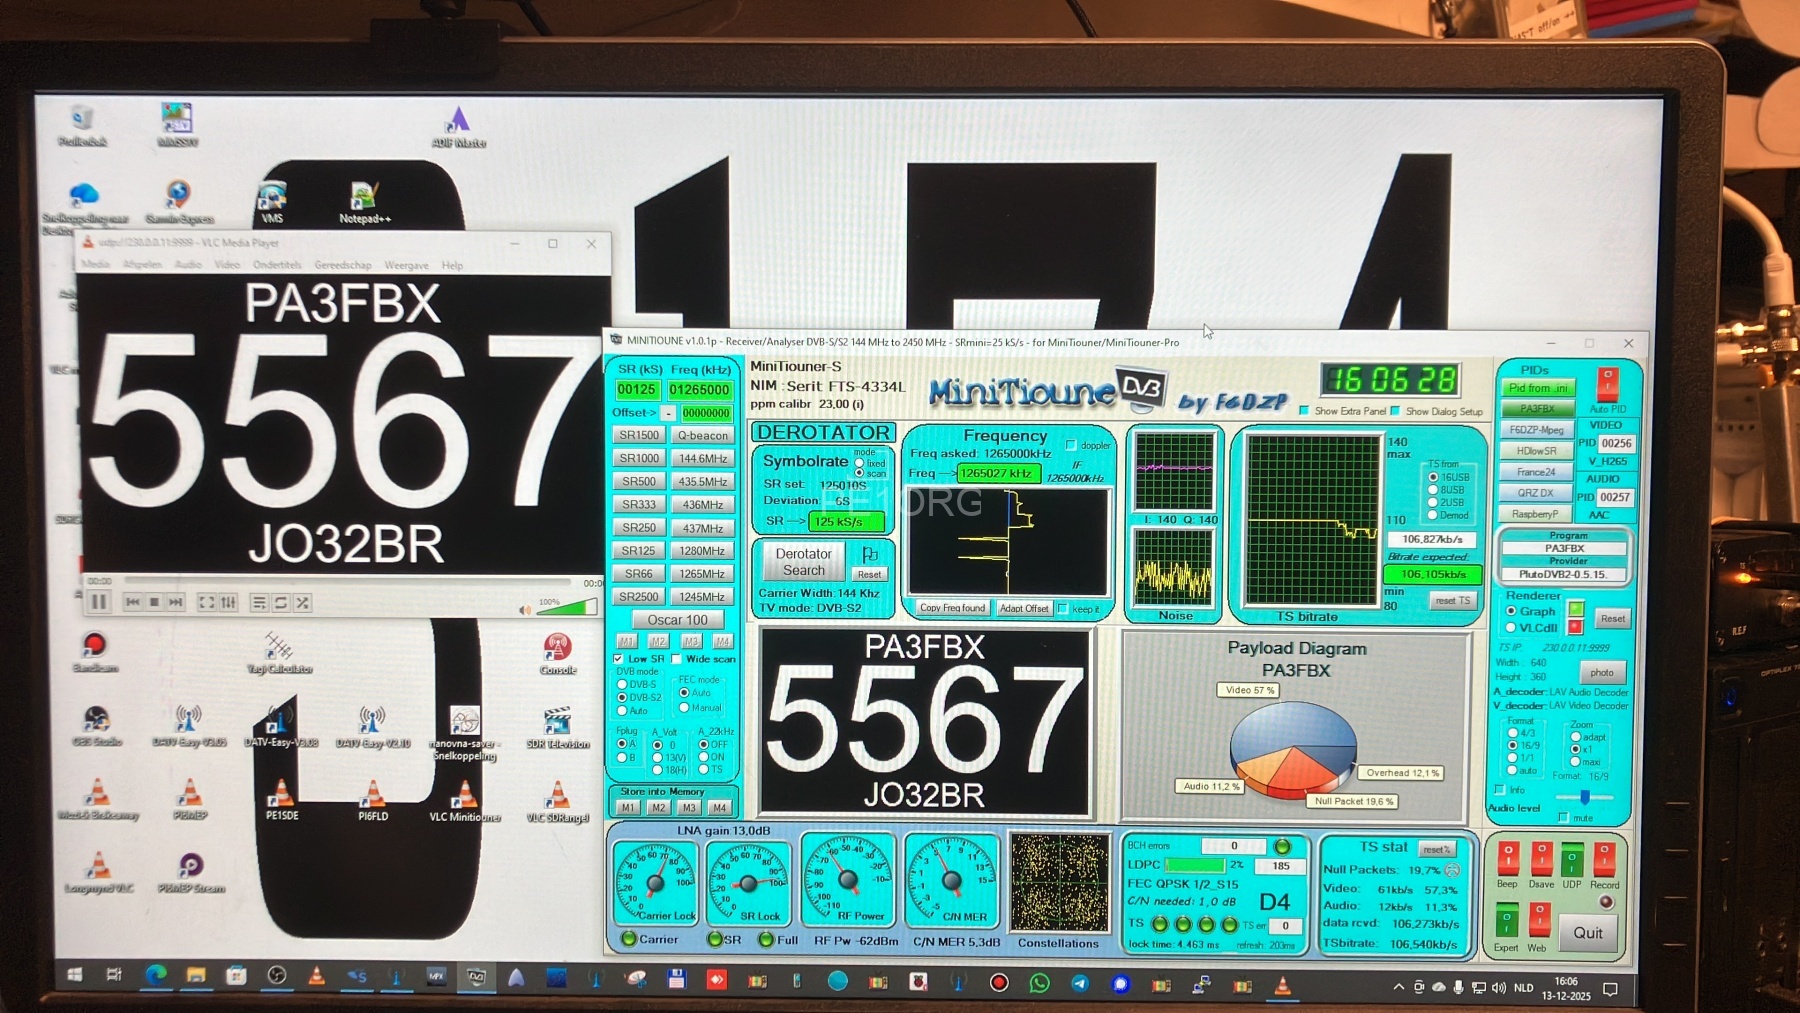The height and width of the screenshot is (1013, 1800).
Task: Open the Audio menu in VLC
Action: click(188, 265)
